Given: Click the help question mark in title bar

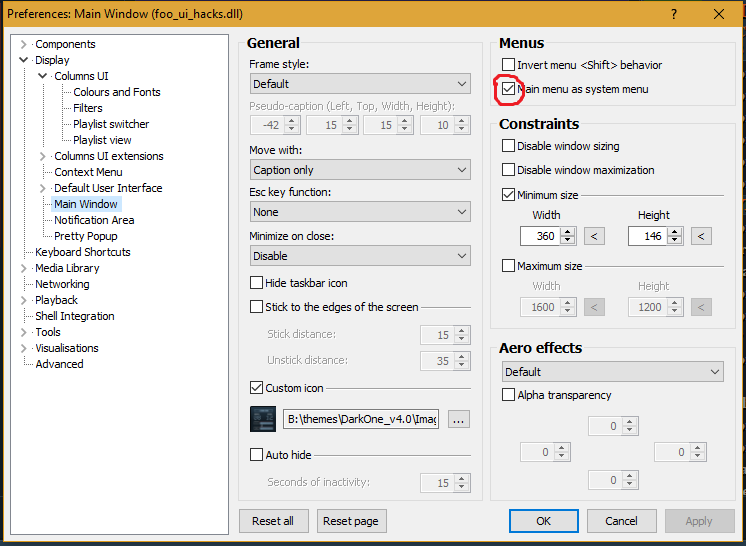Looking at the screenshot, I should click(674, 14).
